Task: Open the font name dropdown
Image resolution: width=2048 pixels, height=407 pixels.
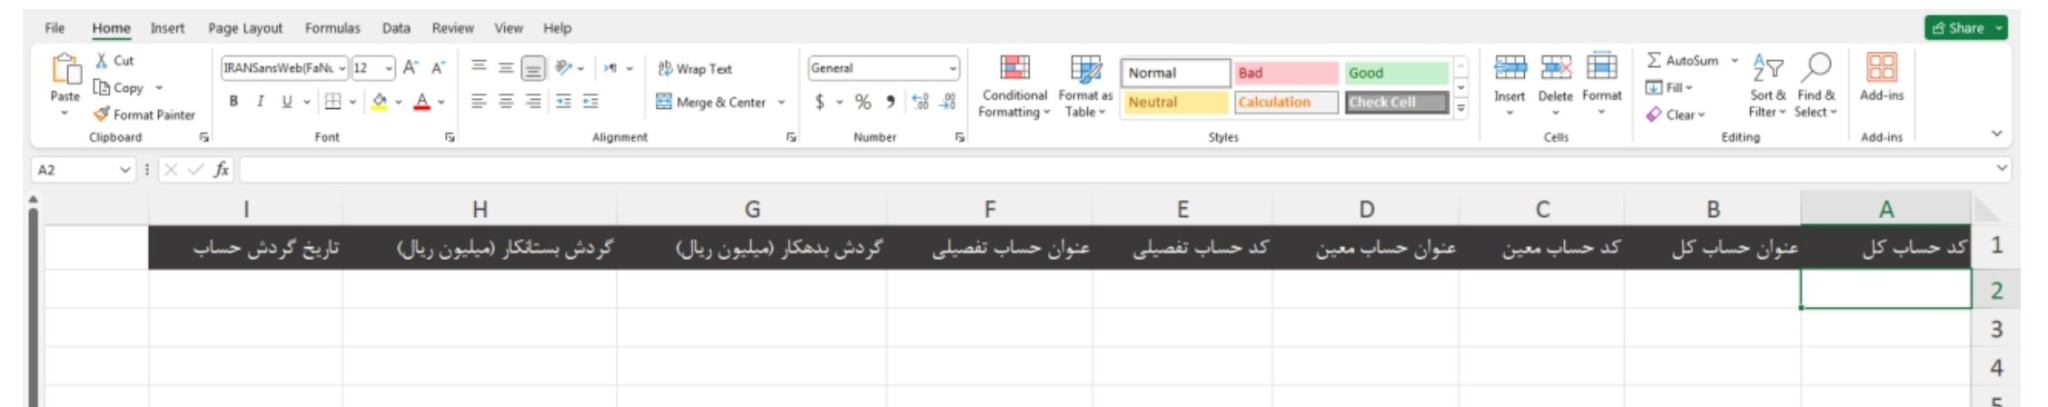Action: [x=342, y=68]
